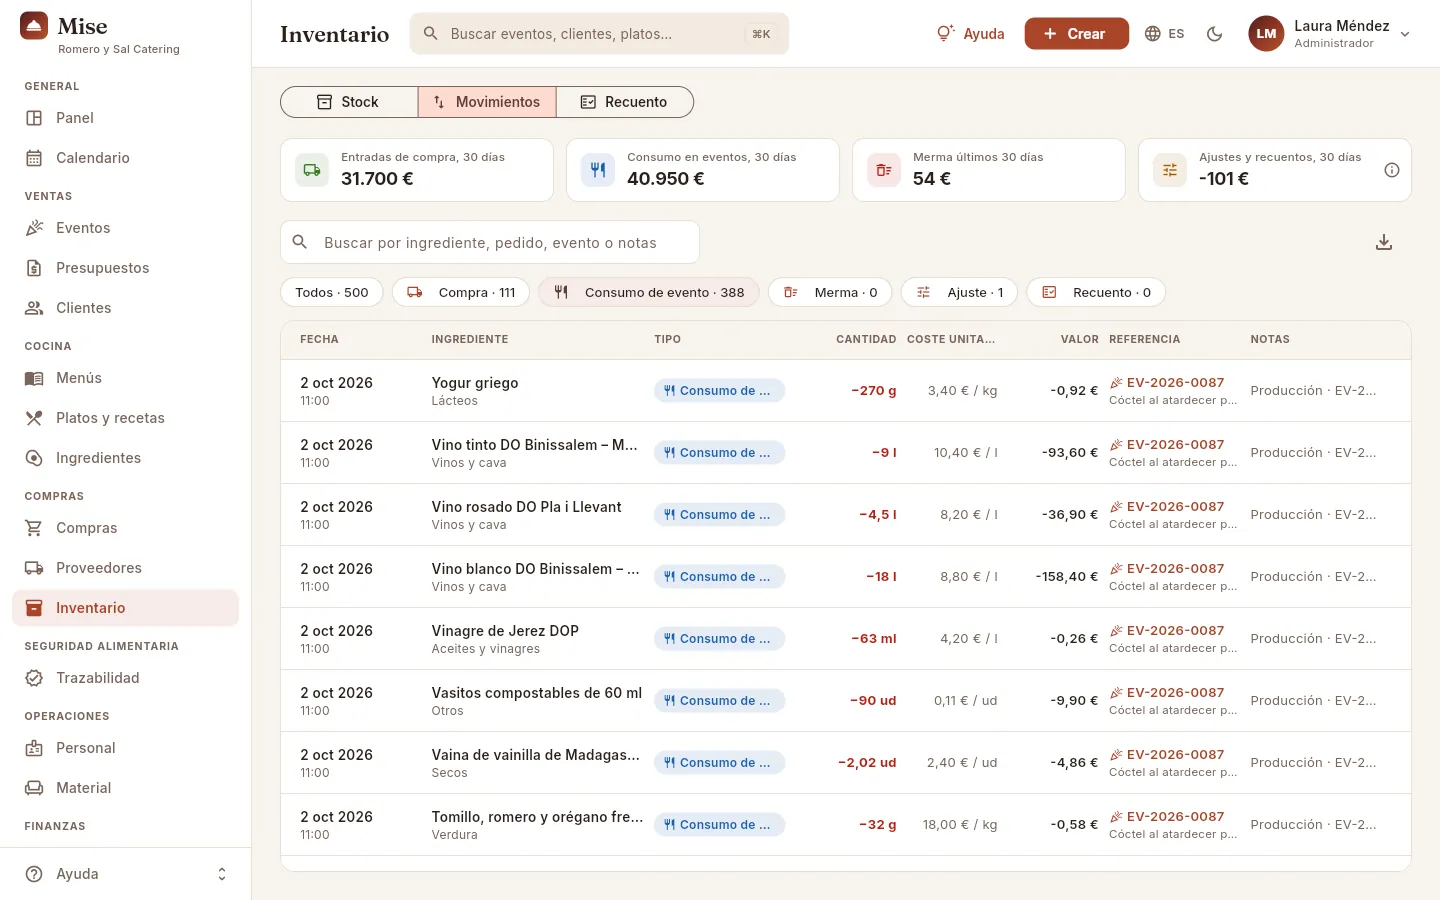This screenshot has height=900, width=1440.
Task: Filter by Merma · 0 chip
Action: tap(831, 292)
